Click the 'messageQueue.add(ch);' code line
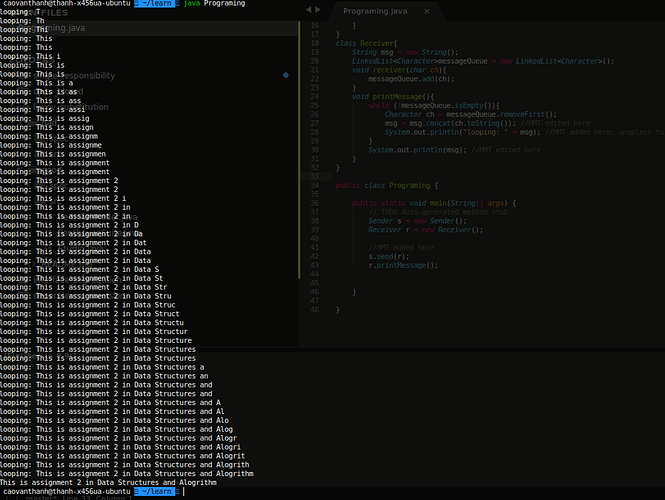 (x=411, y=79)
